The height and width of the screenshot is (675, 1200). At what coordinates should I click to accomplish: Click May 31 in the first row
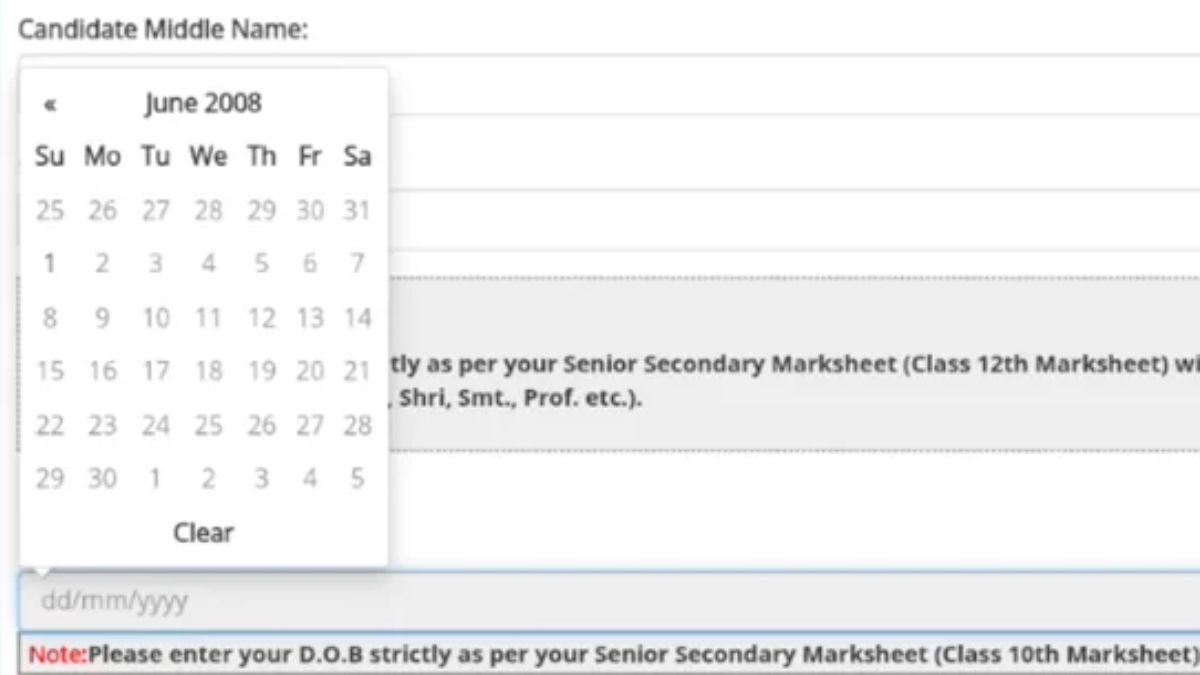357,211
